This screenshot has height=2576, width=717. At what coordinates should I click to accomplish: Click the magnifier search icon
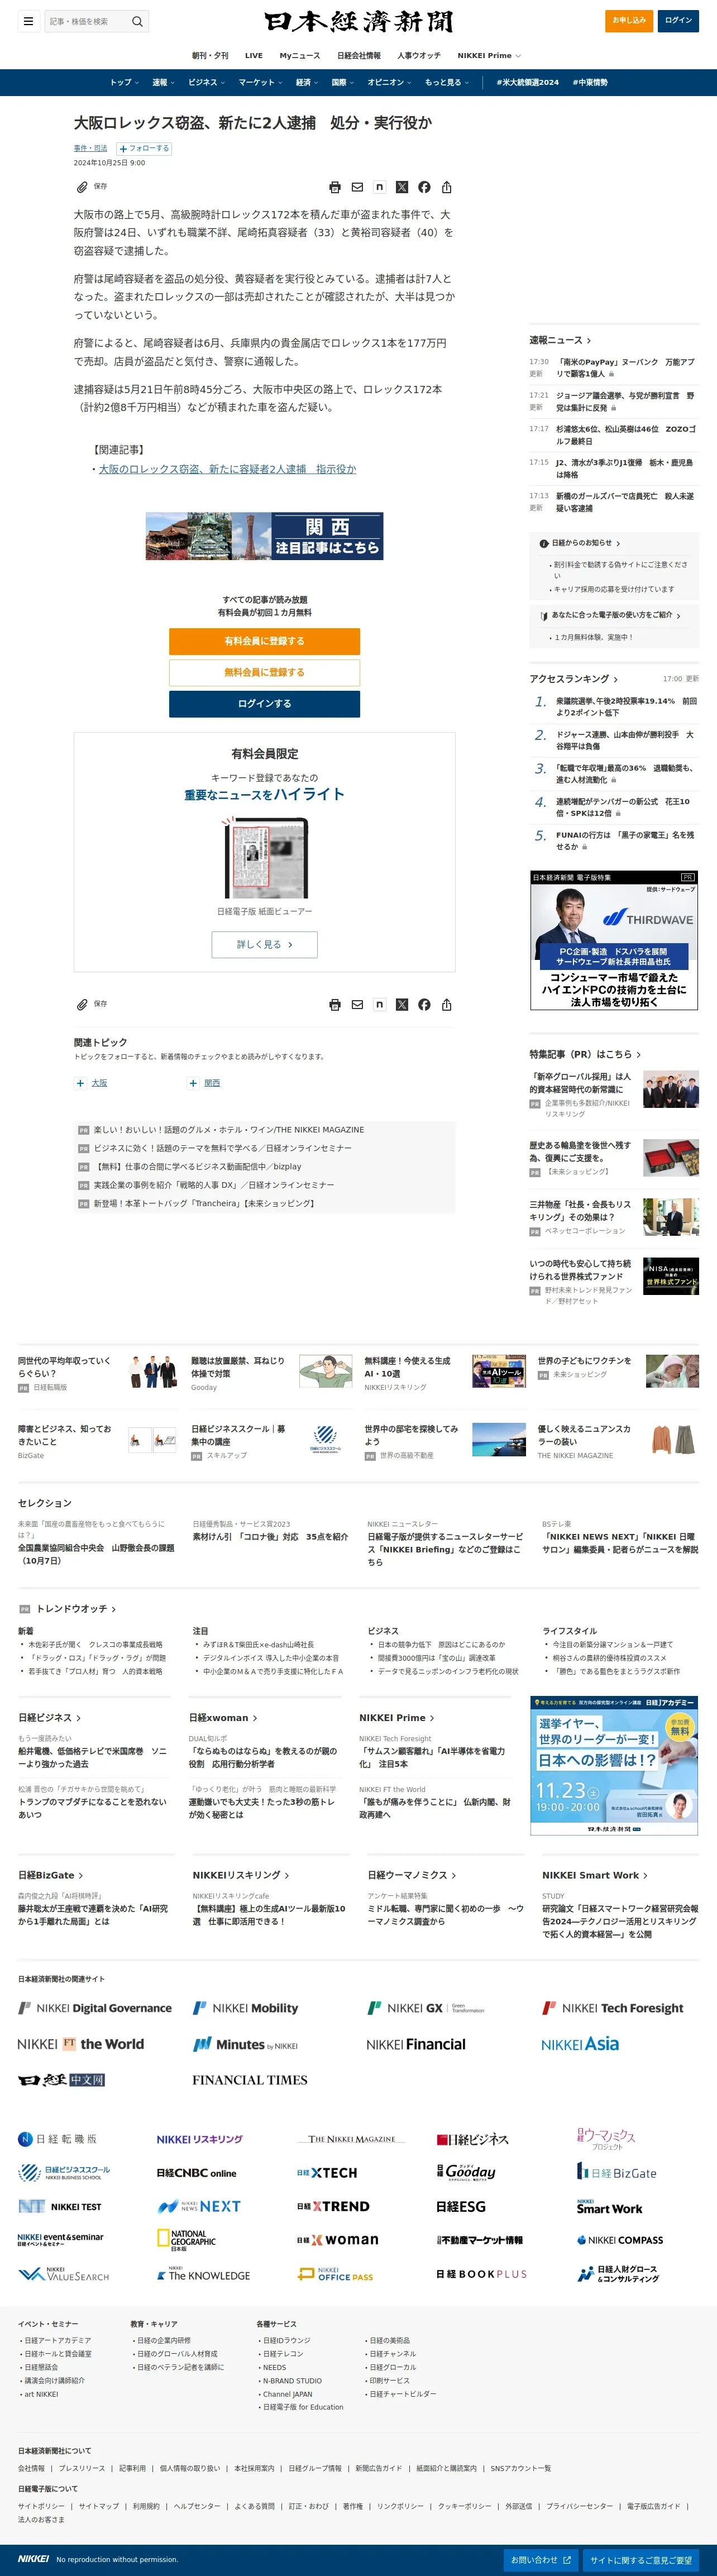138,21
